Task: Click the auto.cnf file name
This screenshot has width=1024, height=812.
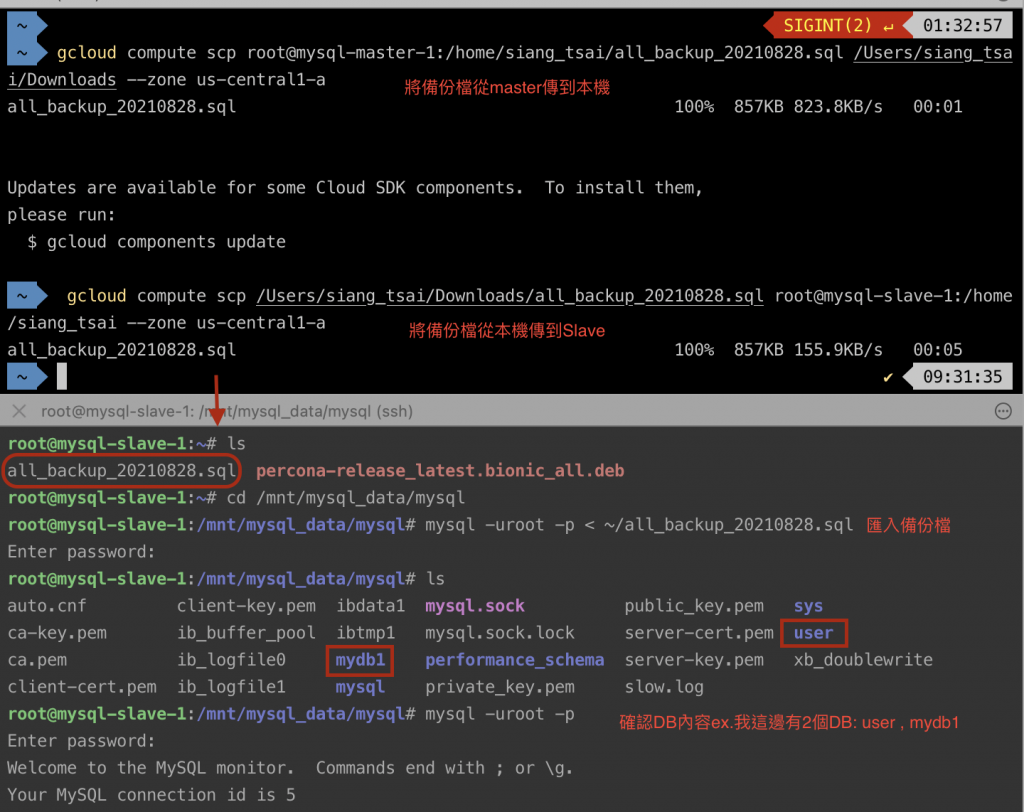Action: [47, 606]
